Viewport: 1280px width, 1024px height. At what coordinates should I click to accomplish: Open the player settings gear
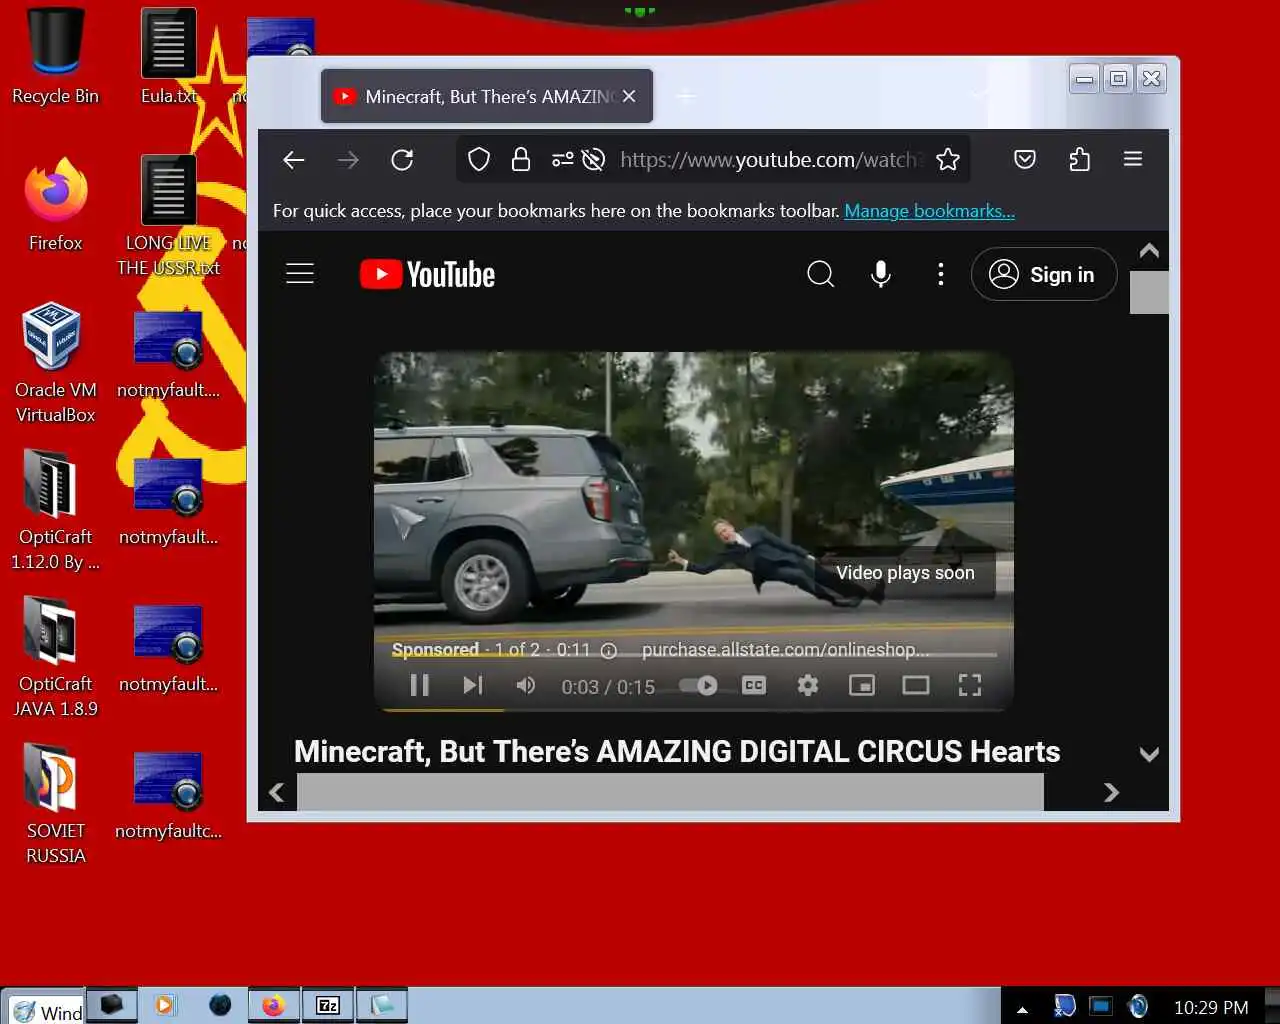click(x=808, y=685)
